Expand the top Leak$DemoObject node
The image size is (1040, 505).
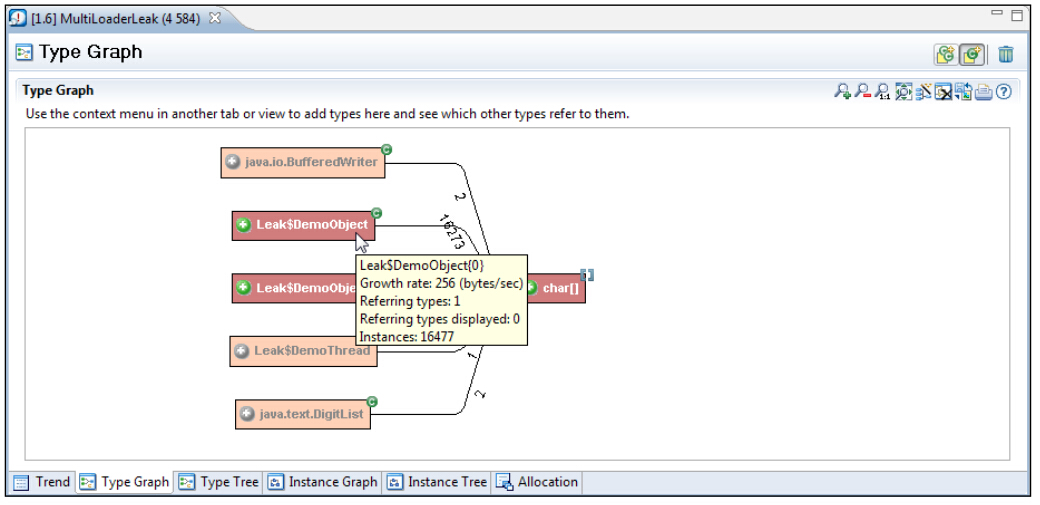[243, 225]
